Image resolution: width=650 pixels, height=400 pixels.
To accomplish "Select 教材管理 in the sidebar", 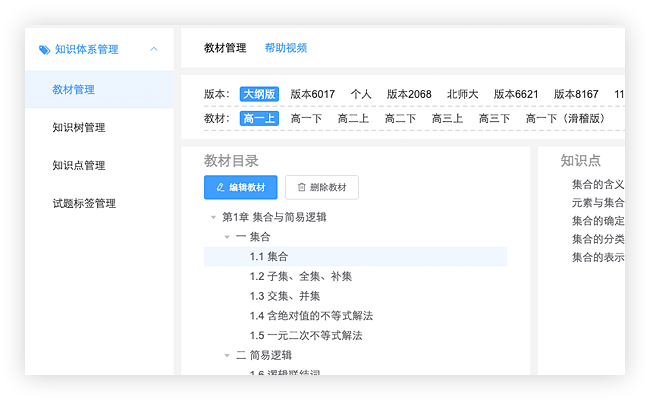I will click(x=74, y=89).
